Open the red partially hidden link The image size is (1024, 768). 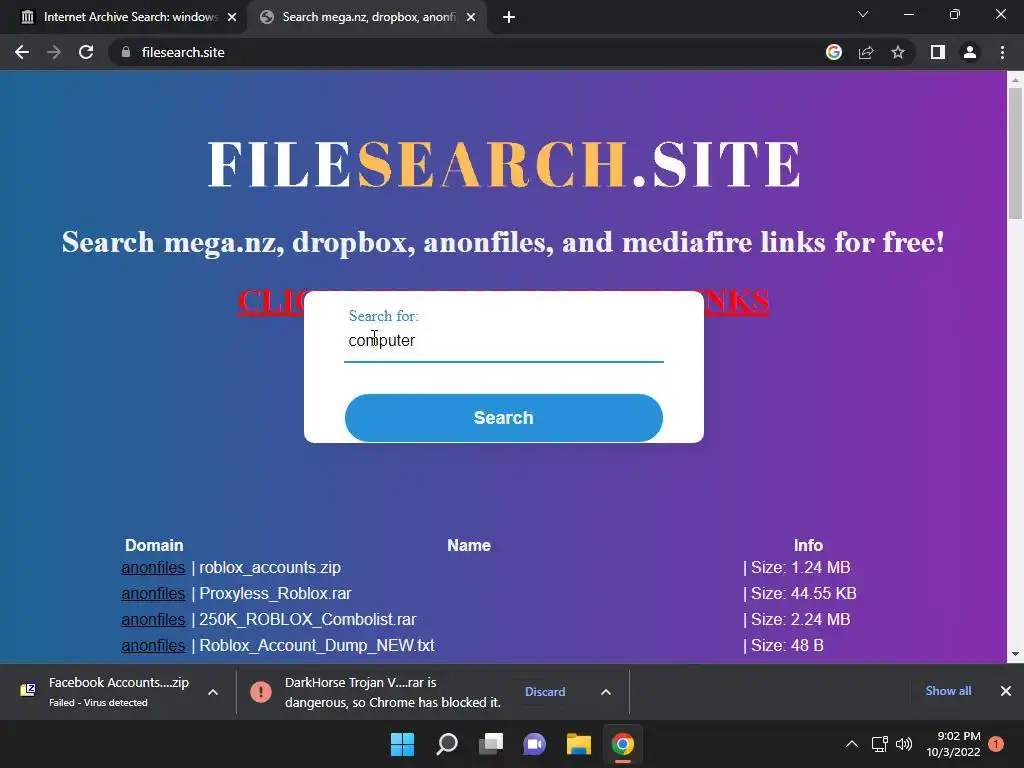point(503,302)
